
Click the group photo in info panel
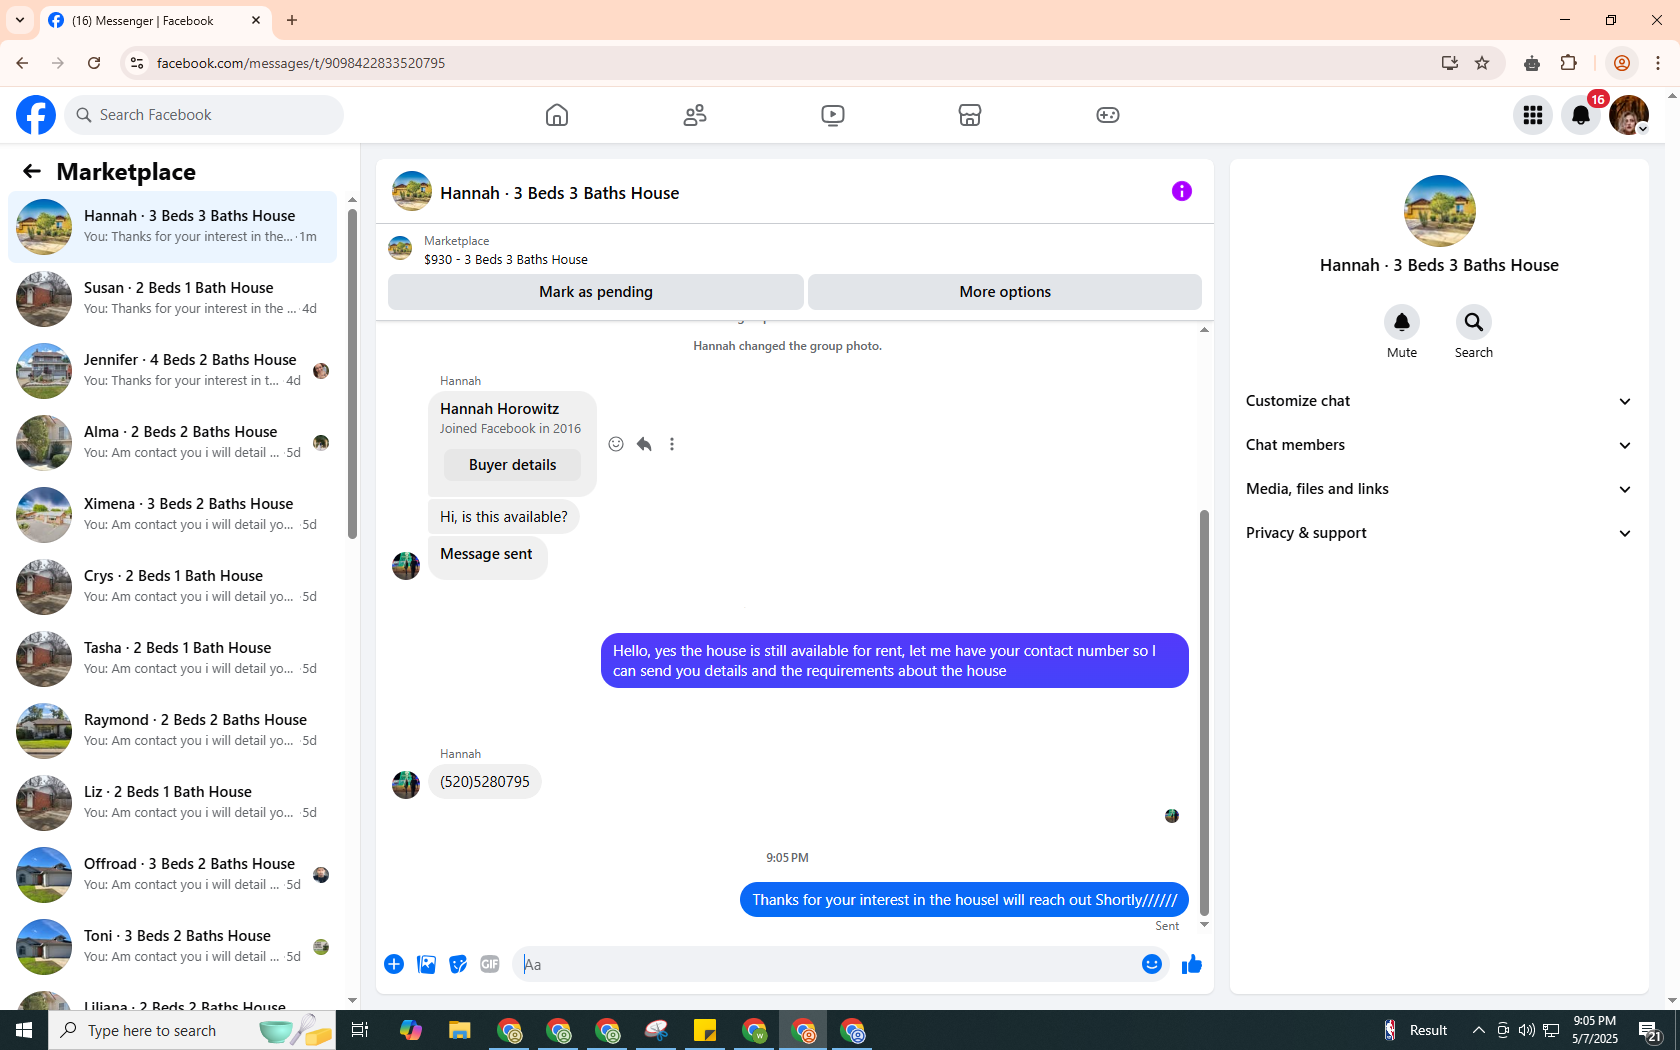1439,211
